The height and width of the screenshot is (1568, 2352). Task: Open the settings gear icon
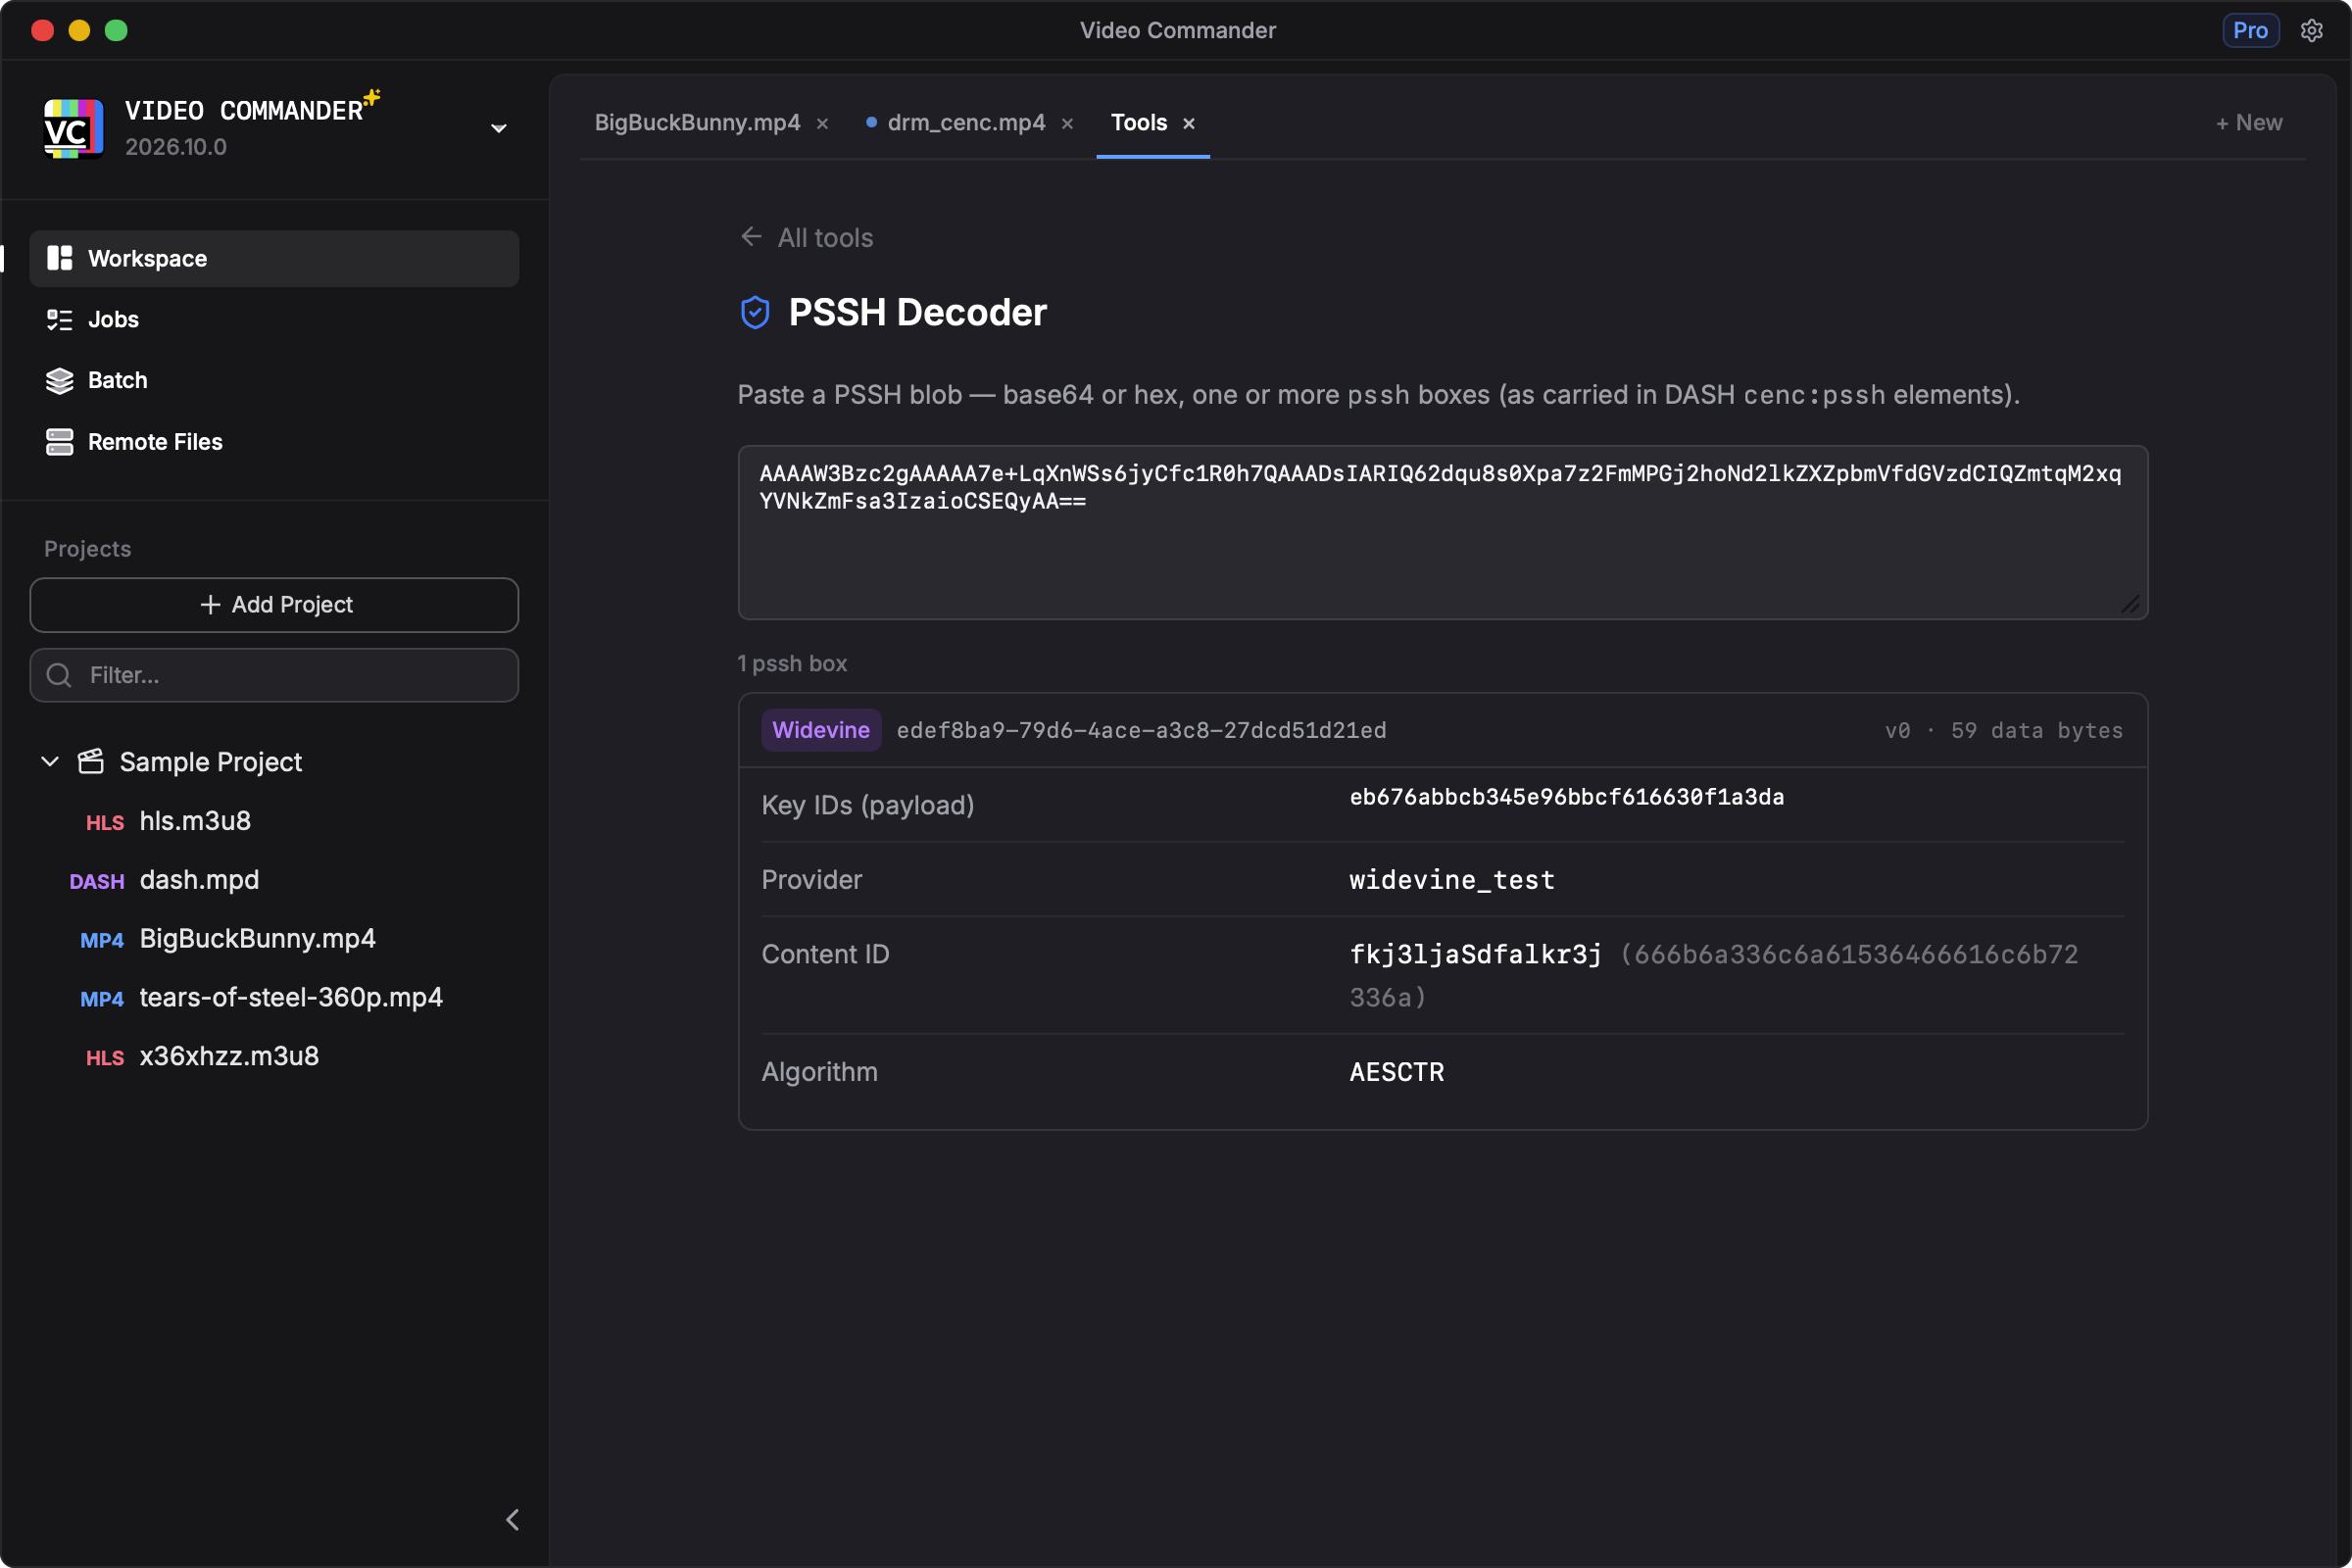[2311, 30]
